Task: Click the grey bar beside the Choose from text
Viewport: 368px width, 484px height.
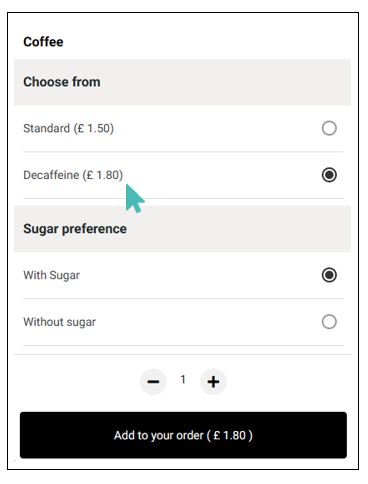Action: point(223,82)
